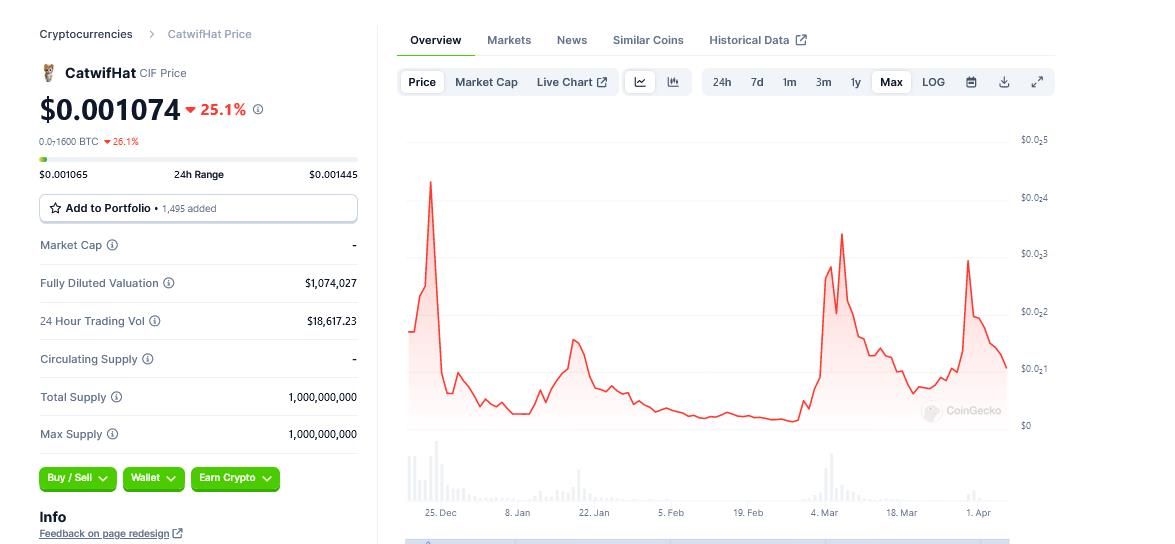Click the $1,074,027 valuation value
The image size is (1175, 544).
click(330, 283)
